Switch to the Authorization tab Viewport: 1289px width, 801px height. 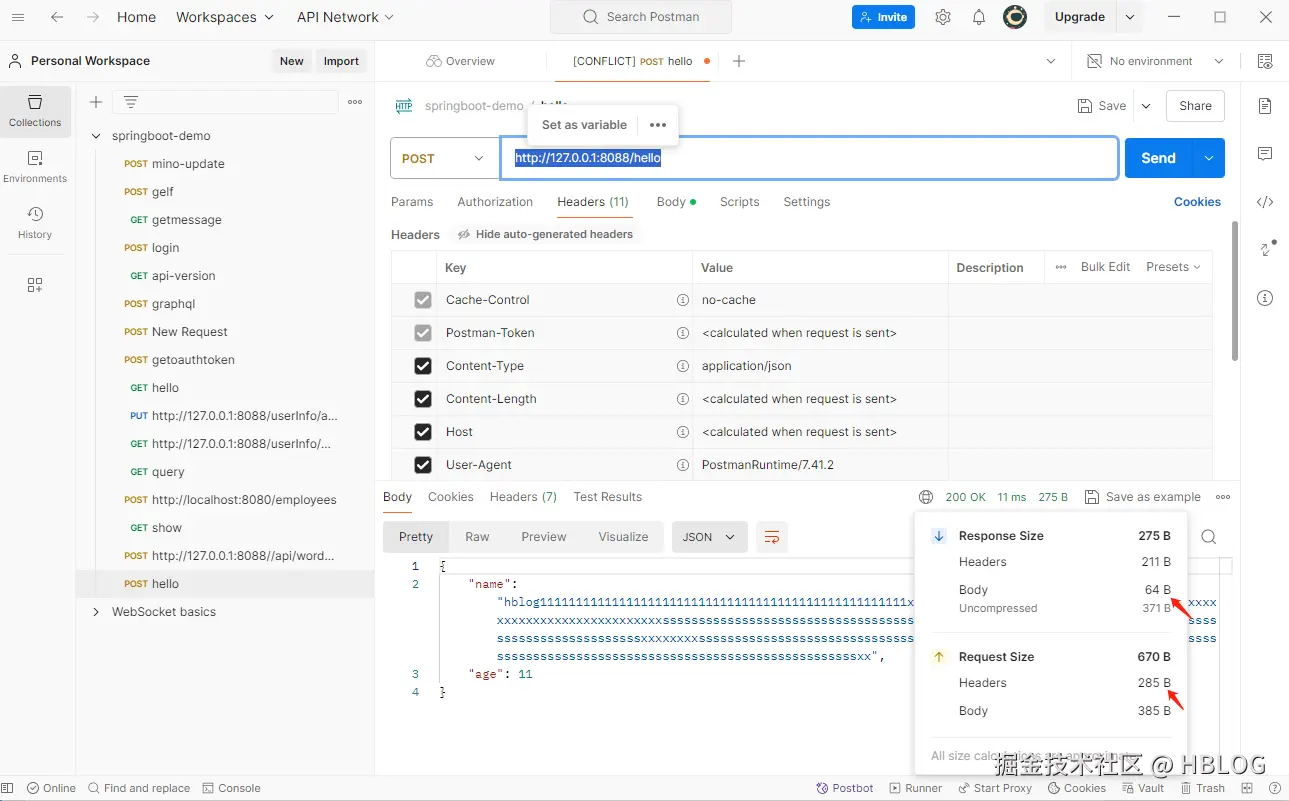click(495, 202)
